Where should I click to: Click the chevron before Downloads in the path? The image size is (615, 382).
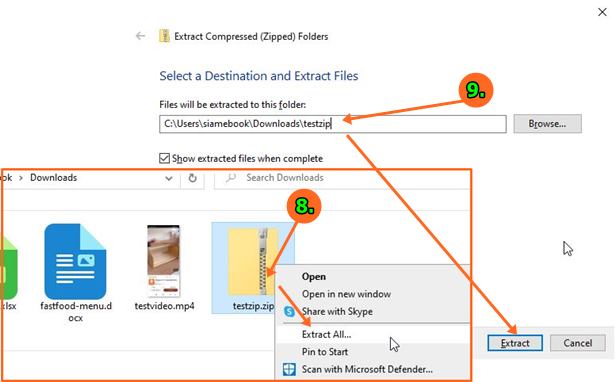[21, 178]
